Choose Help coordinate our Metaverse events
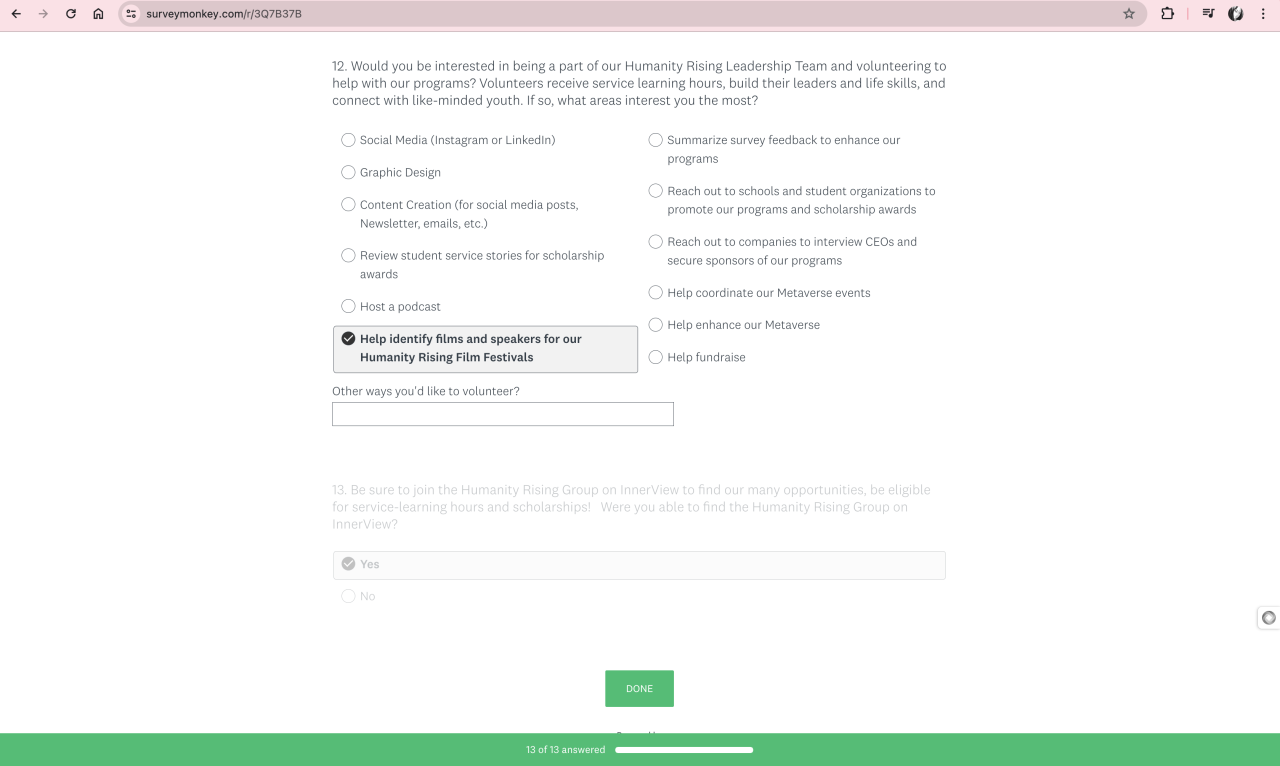The width and height of the screenshot is (1280, 766). [x=656, y=293]
